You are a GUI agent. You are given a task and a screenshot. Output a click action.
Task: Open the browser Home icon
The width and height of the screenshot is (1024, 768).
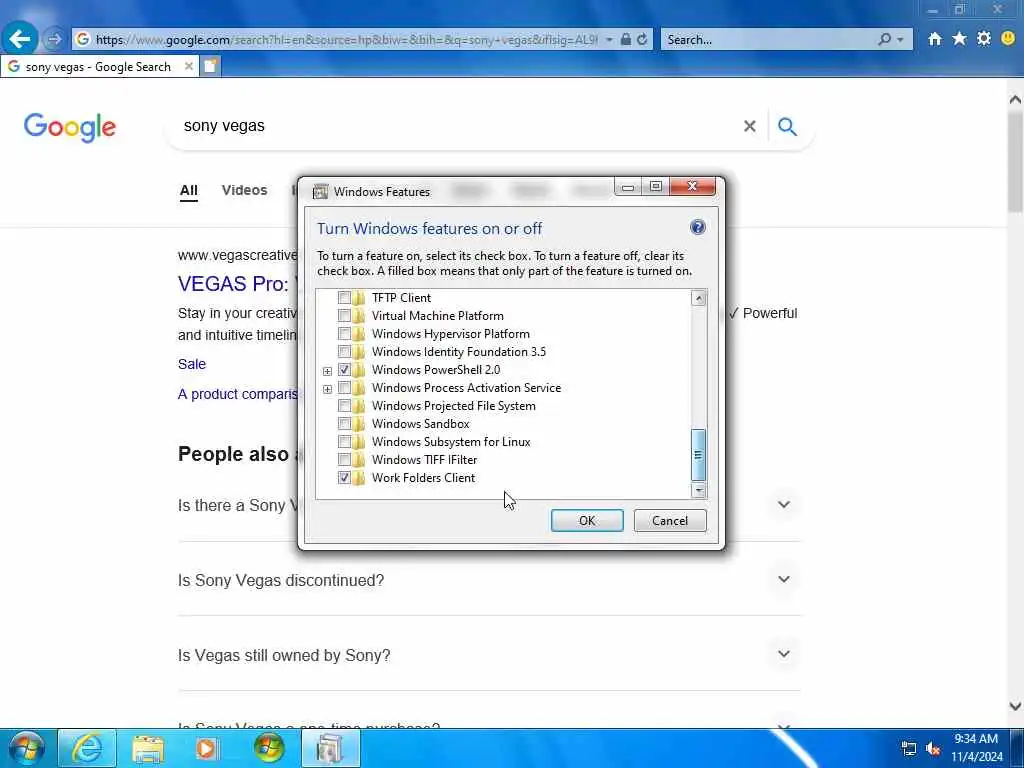(x=935, y=39)
